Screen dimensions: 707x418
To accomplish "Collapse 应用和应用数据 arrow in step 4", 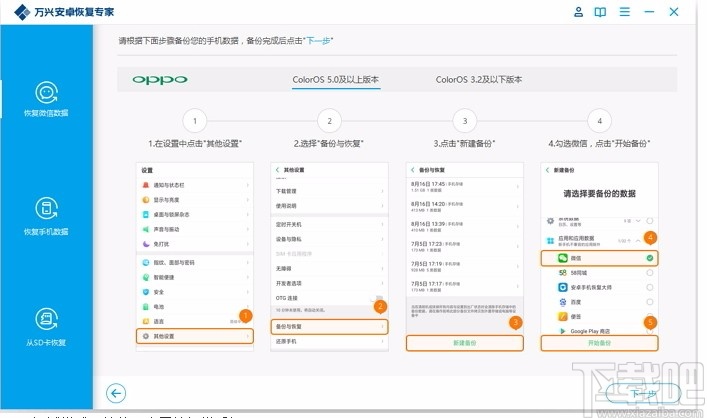I will (x=638, y=241).
